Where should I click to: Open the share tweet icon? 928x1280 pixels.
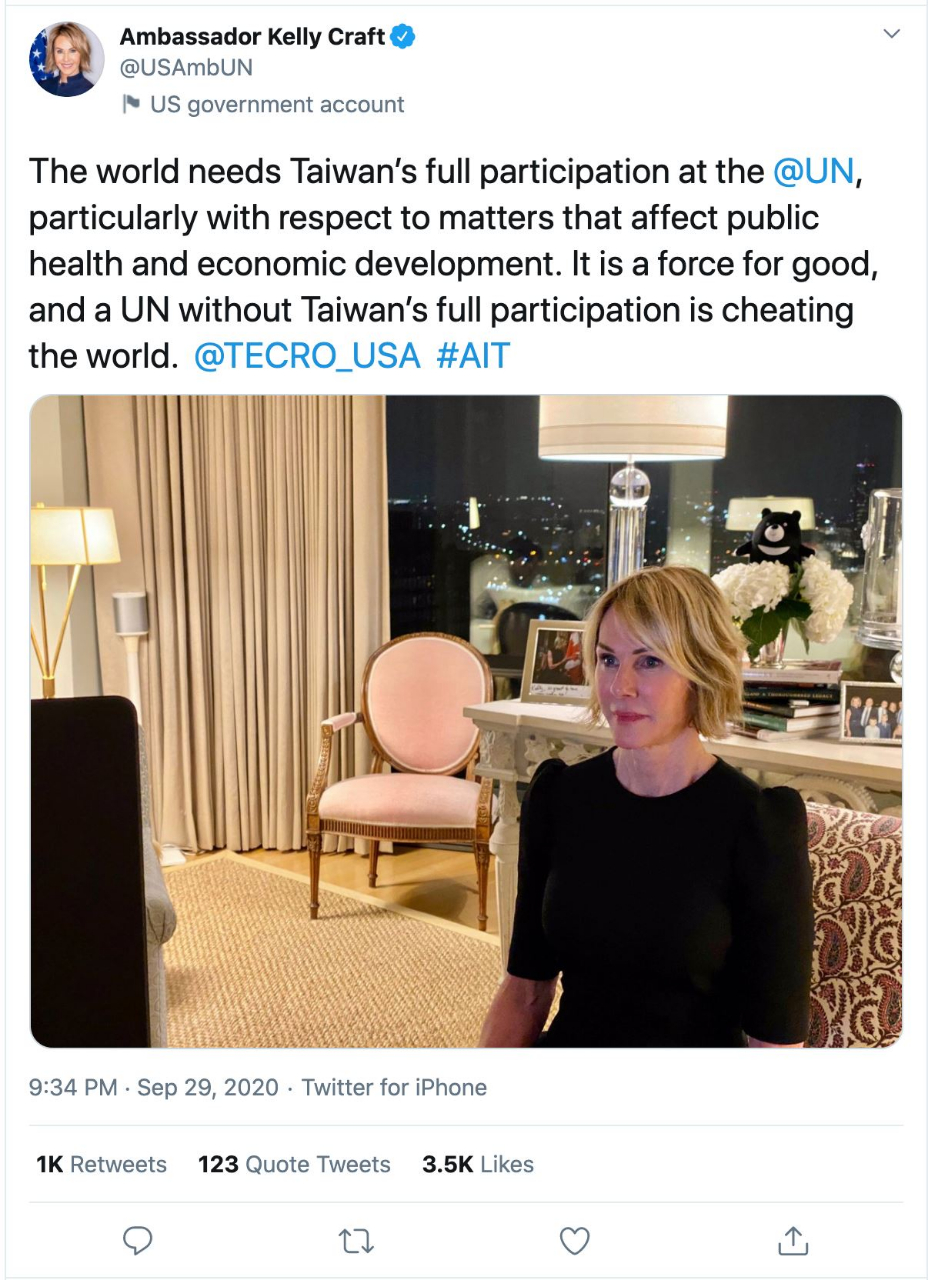(792, 1241)
